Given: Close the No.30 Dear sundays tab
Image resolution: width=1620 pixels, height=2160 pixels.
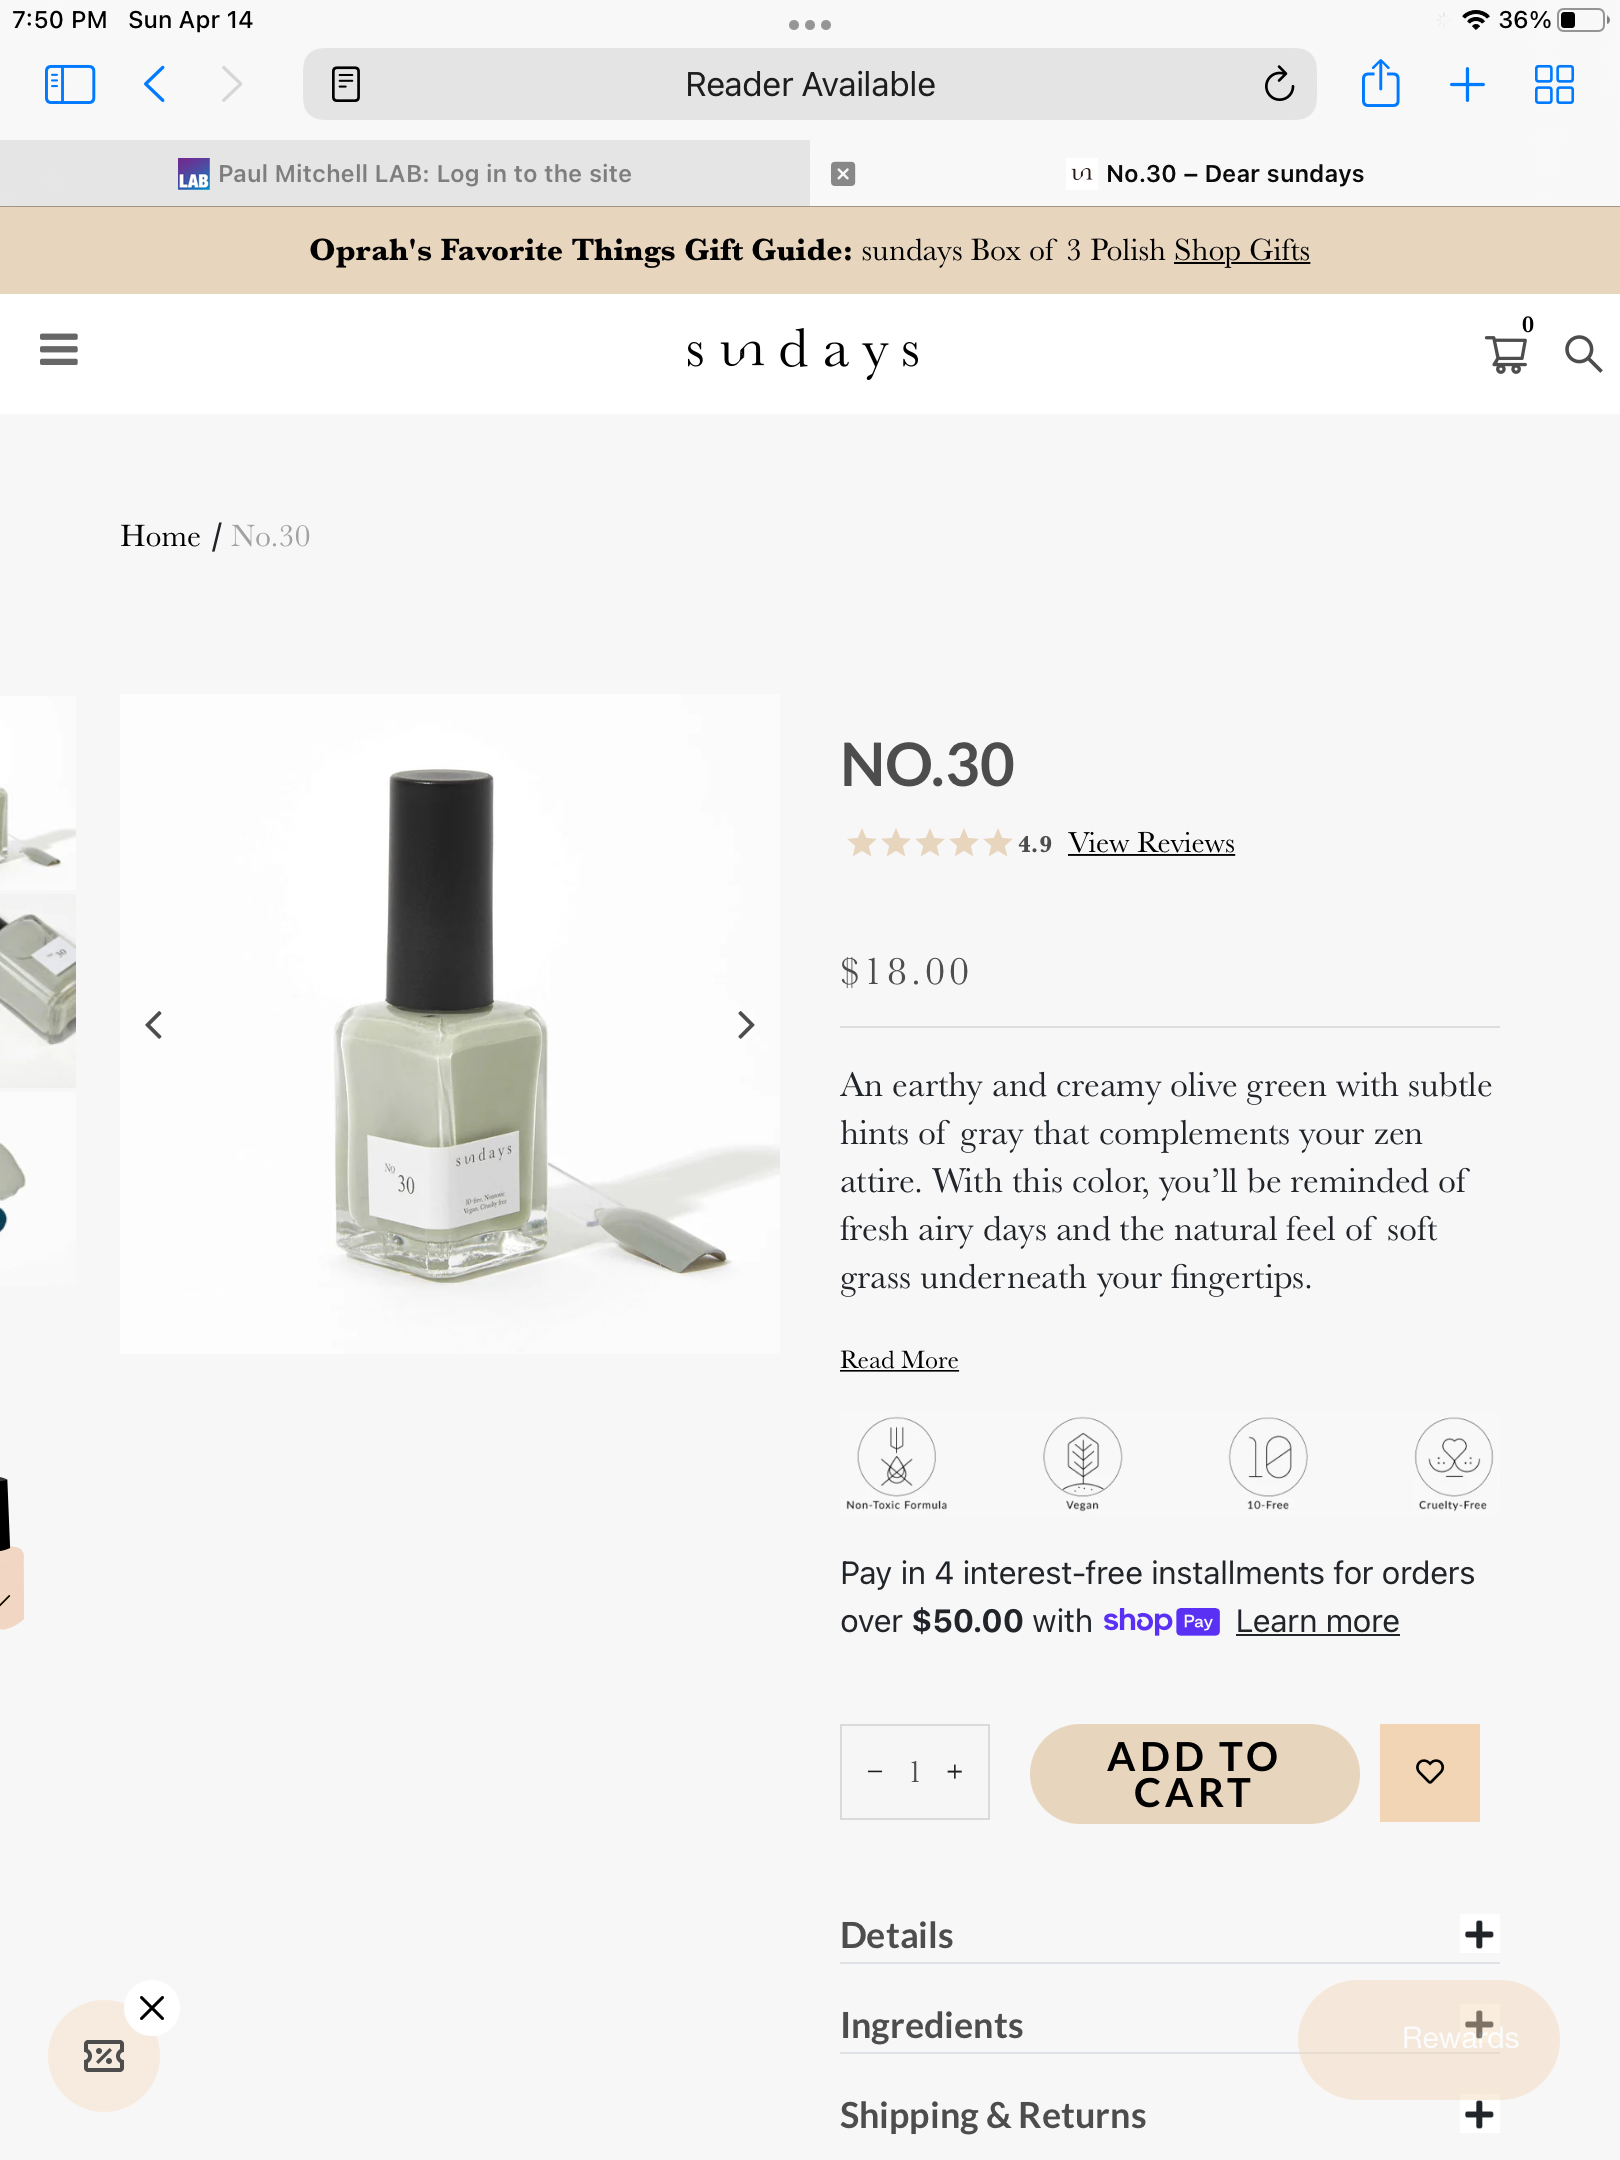Looking at the screenshot, I should coord(843,174).
